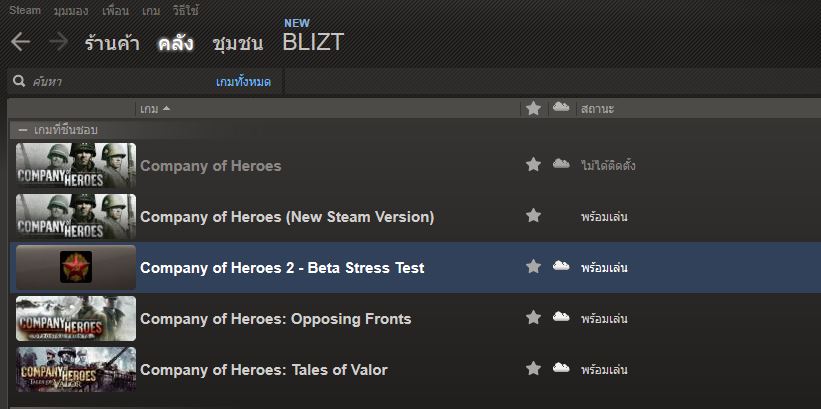Sort by cloud column header icon
The height and width of the screenshot is (409, 821).
(561, 107)
